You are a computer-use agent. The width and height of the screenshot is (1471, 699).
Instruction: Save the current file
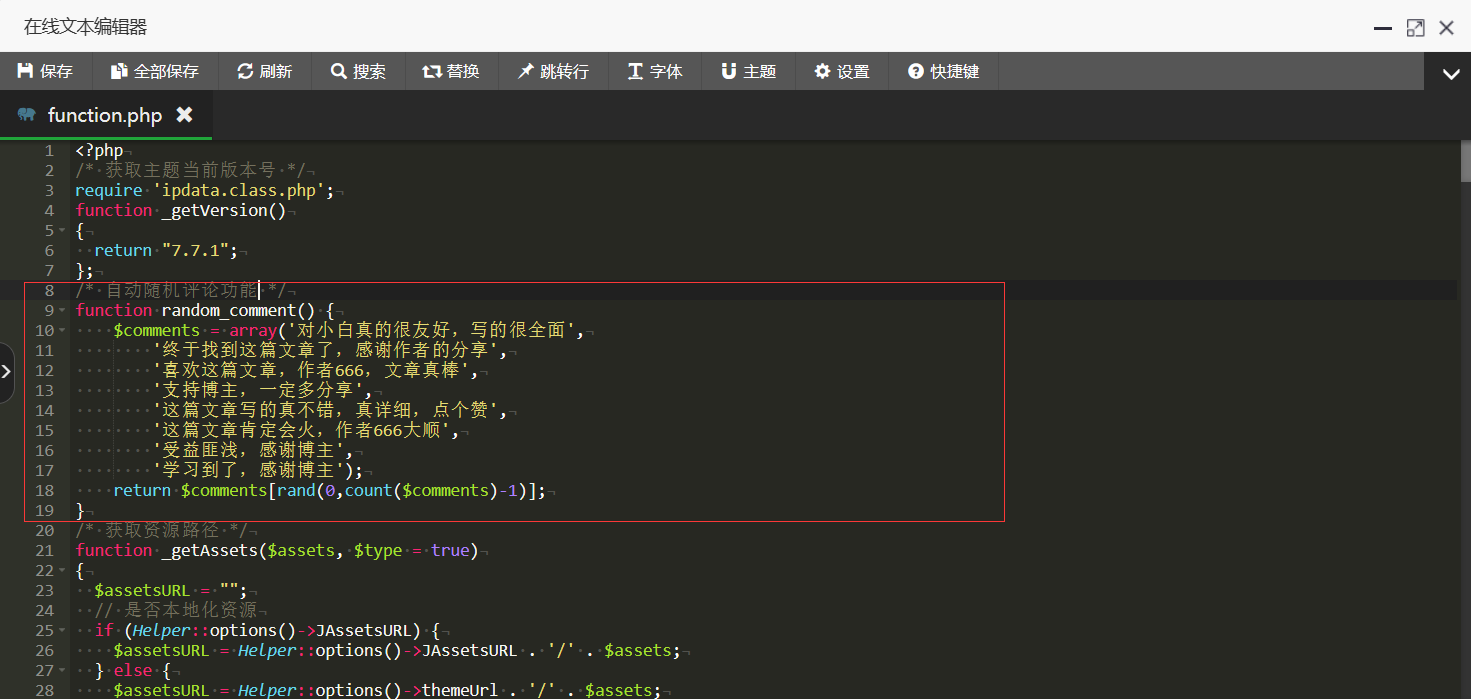click(x=46, y=71)
